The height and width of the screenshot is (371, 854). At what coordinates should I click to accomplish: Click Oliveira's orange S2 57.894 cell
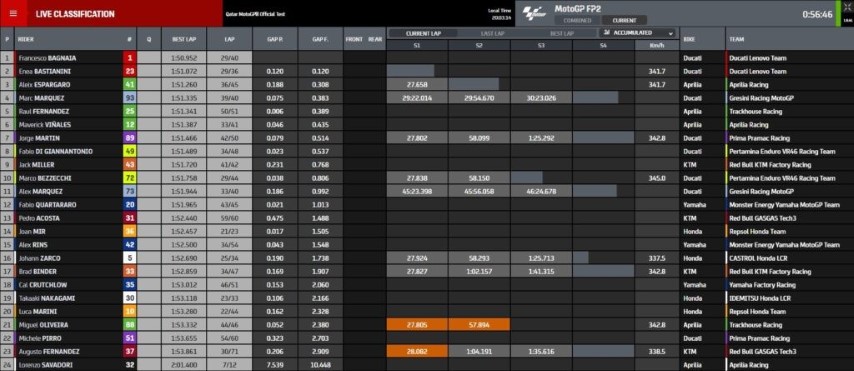click(x=479, y=325)
